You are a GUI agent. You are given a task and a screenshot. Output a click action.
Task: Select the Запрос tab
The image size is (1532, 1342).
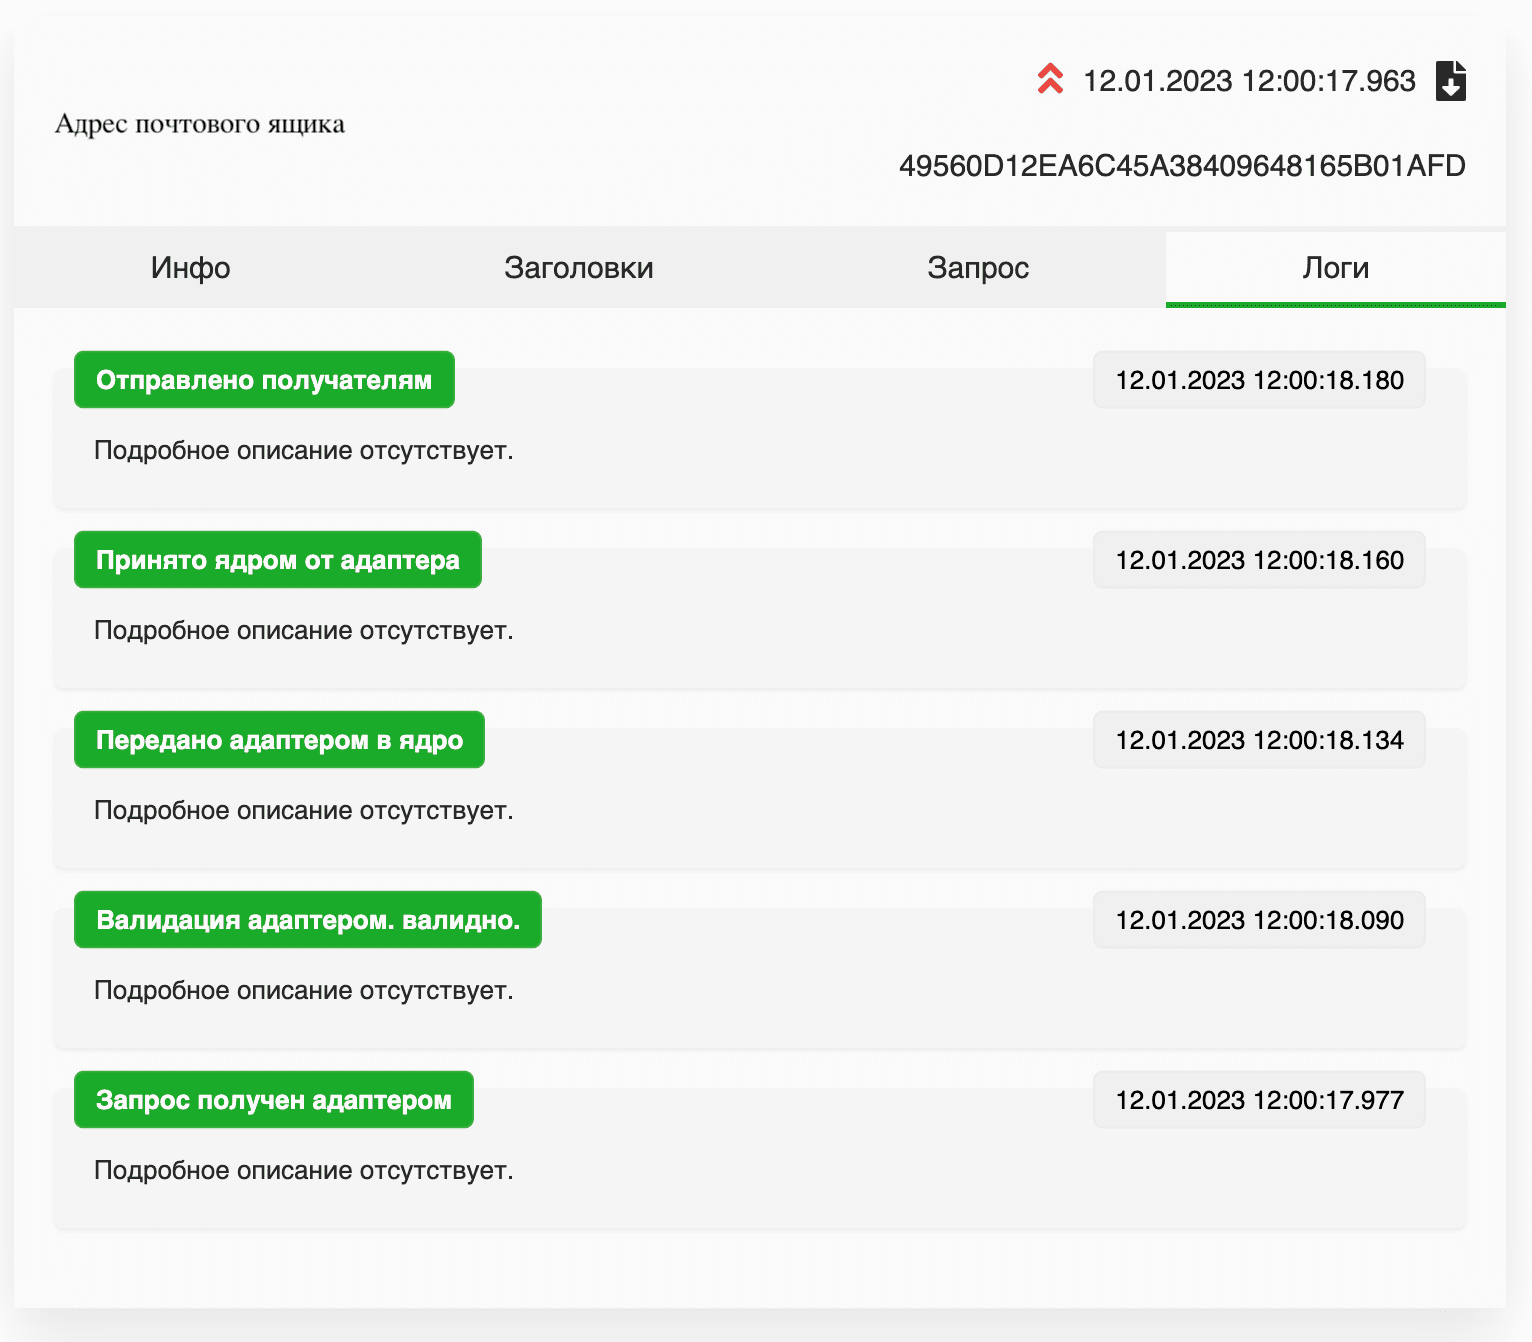pyautogui.click(x=977, y=268)
